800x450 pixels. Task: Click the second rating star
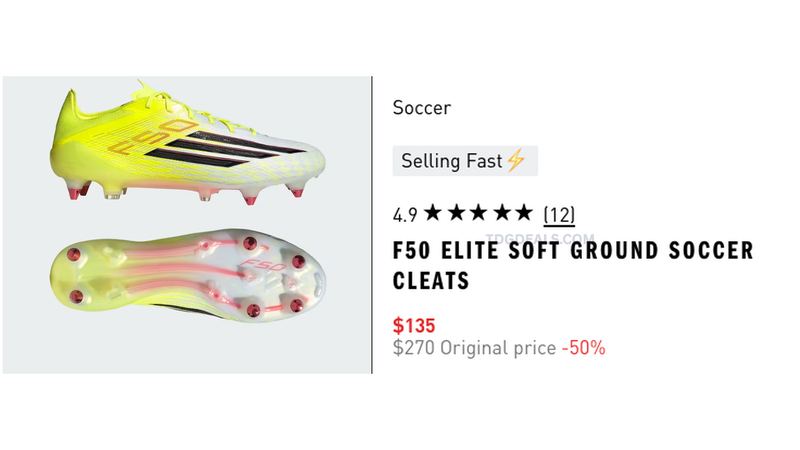coord(455,213)
